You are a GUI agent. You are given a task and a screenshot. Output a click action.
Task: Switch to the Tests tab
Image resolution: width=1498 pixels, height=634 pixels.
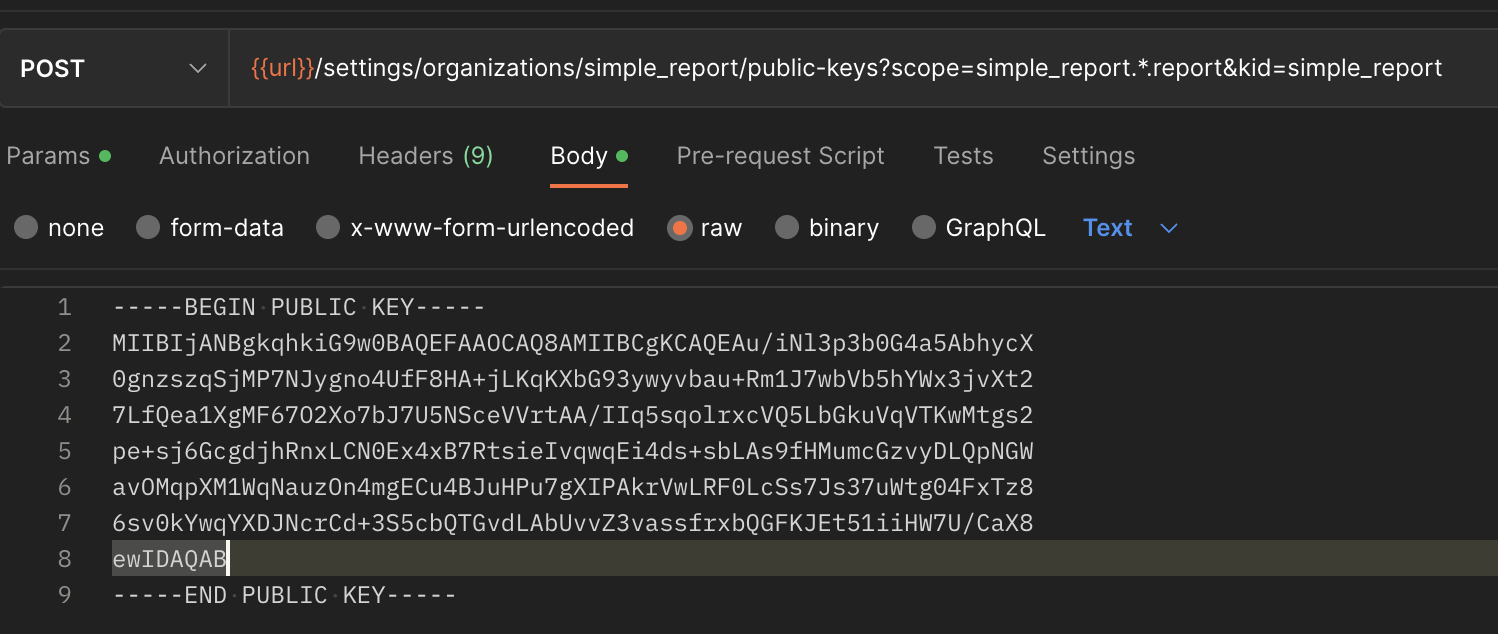click(962, 155)
